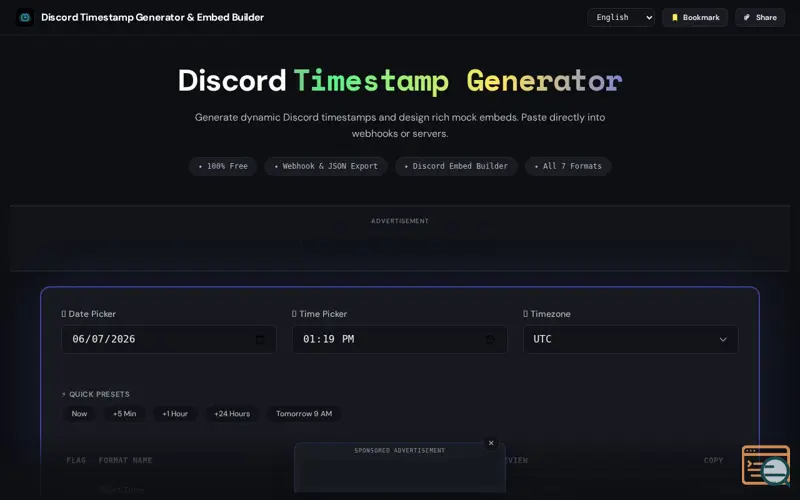Click the site logo icon in header
Image resolution: width=800 pixels, height=500 pixels.
pyautogui.click(x=24, y=17)
